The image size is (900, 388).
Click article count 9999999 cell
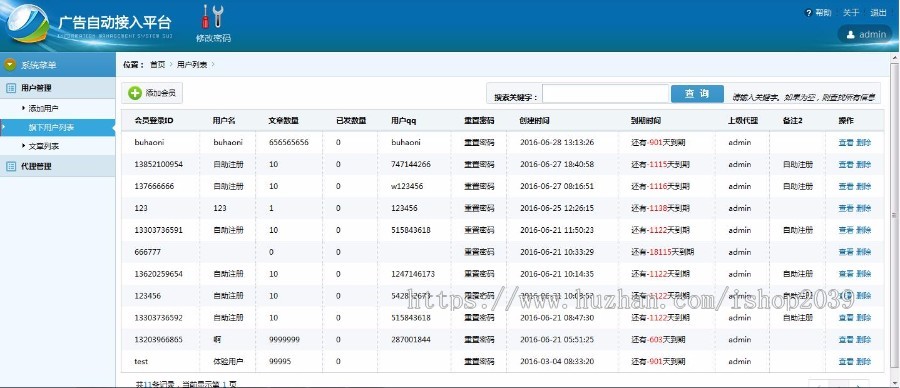(x=284, y=340)
